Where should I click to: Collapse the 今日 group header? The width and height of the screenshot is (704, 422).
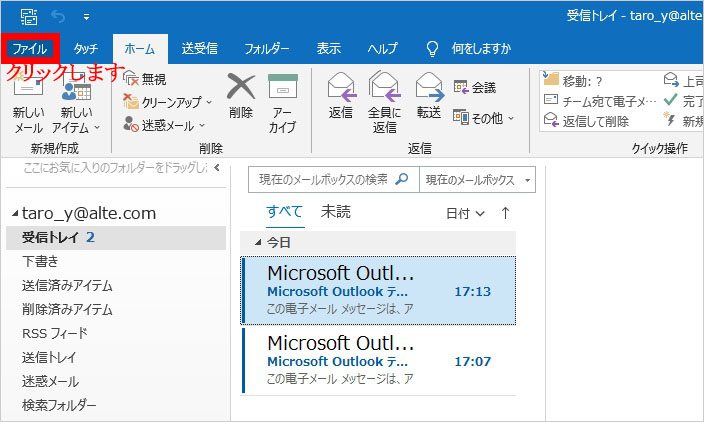[x=258, y=242]
